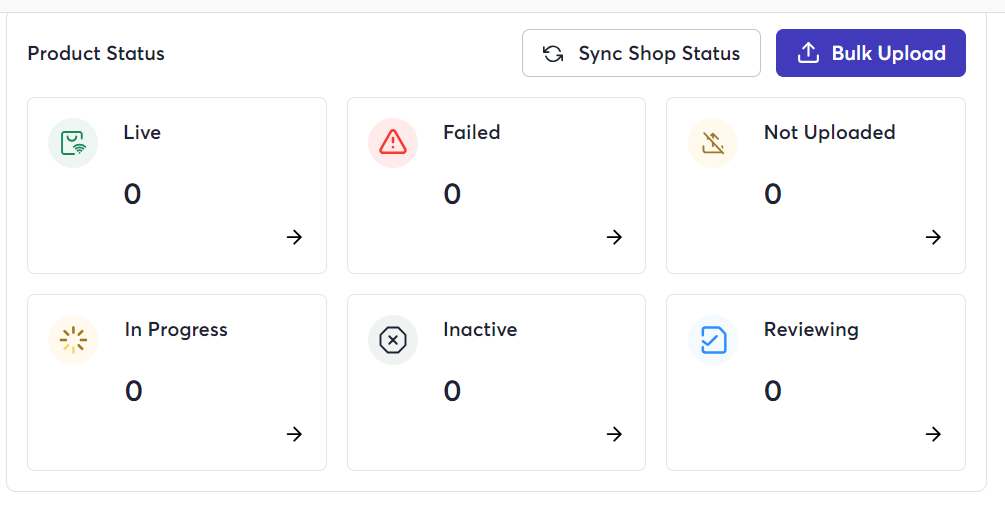The height and width of the screenshot is (516, 1005).
Task: Click the upload icon in Bulk Upload
Action: [x=808, y=53]
